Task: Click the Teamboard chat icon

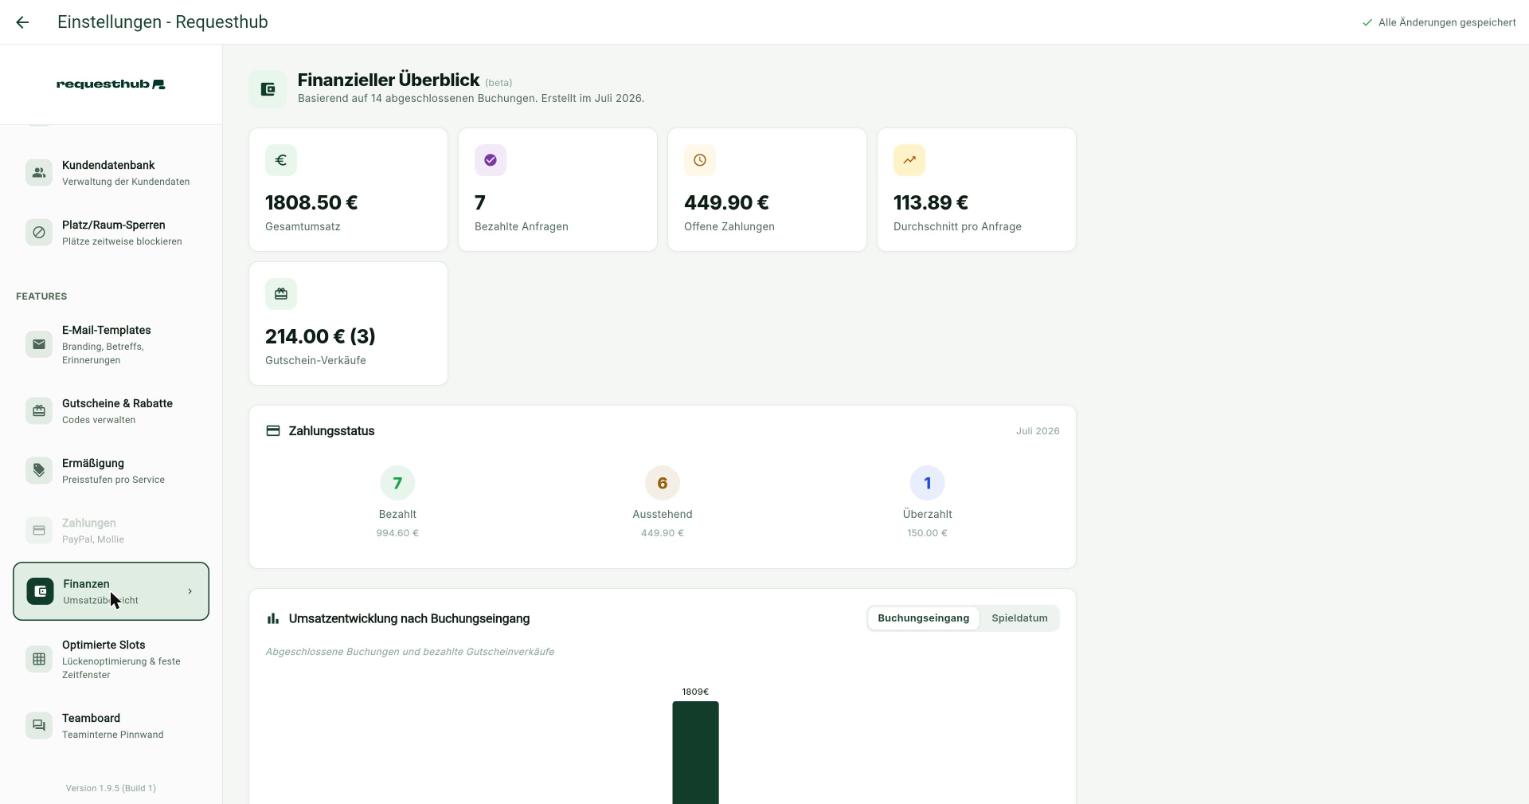Action: click(x=39, y=726)
